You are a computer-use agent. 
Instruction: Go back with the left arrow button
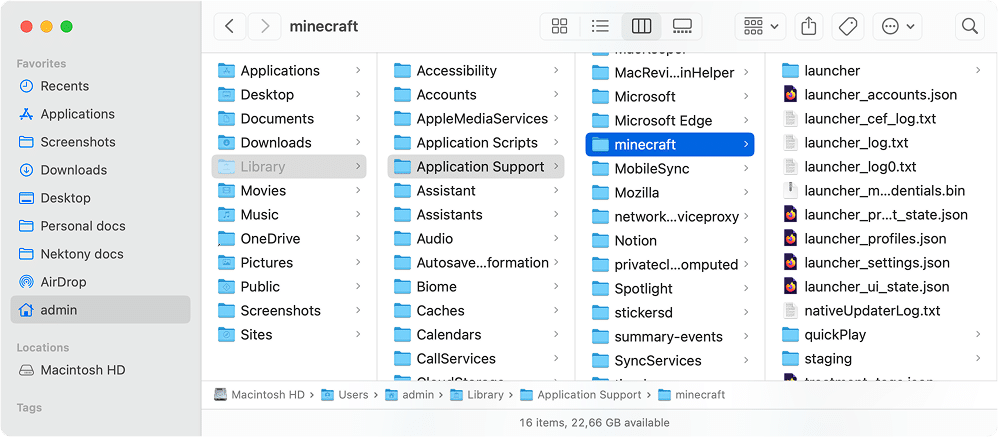point(230,26)
